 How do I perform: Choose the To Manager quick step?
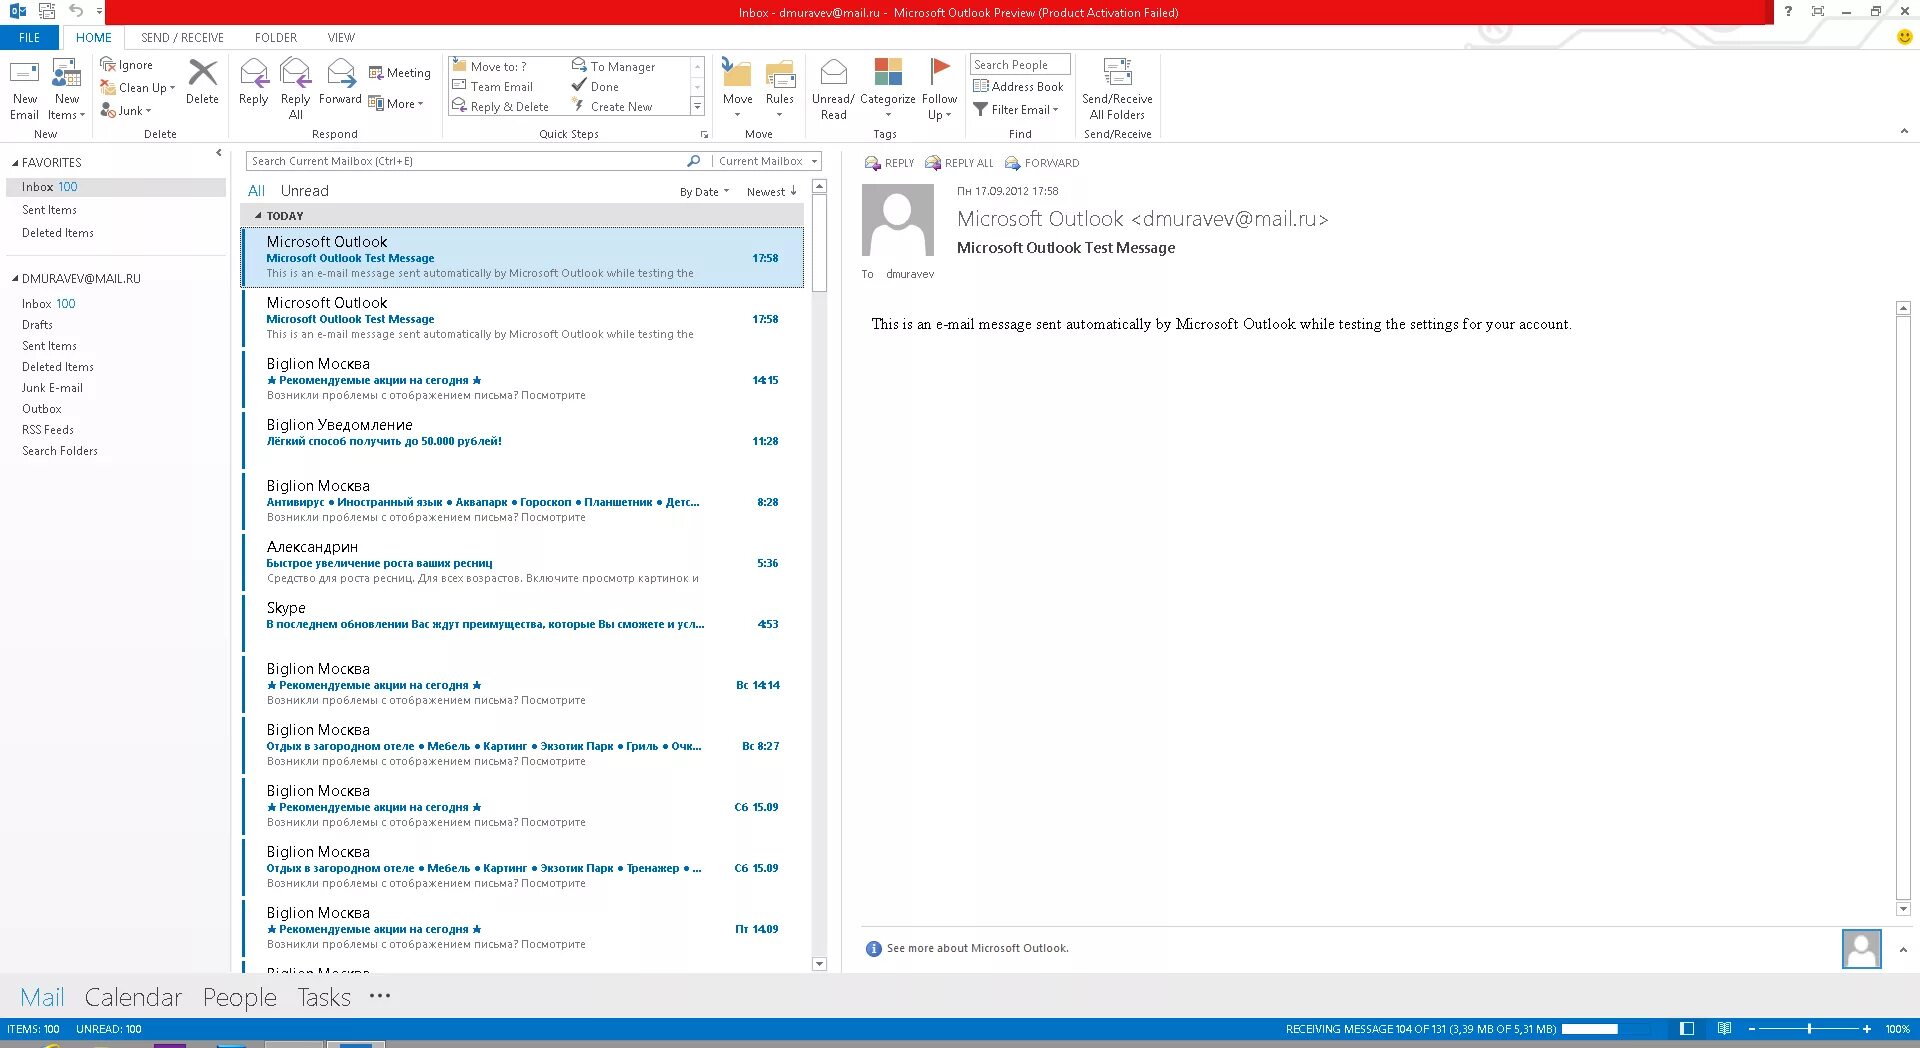[613, 66]
